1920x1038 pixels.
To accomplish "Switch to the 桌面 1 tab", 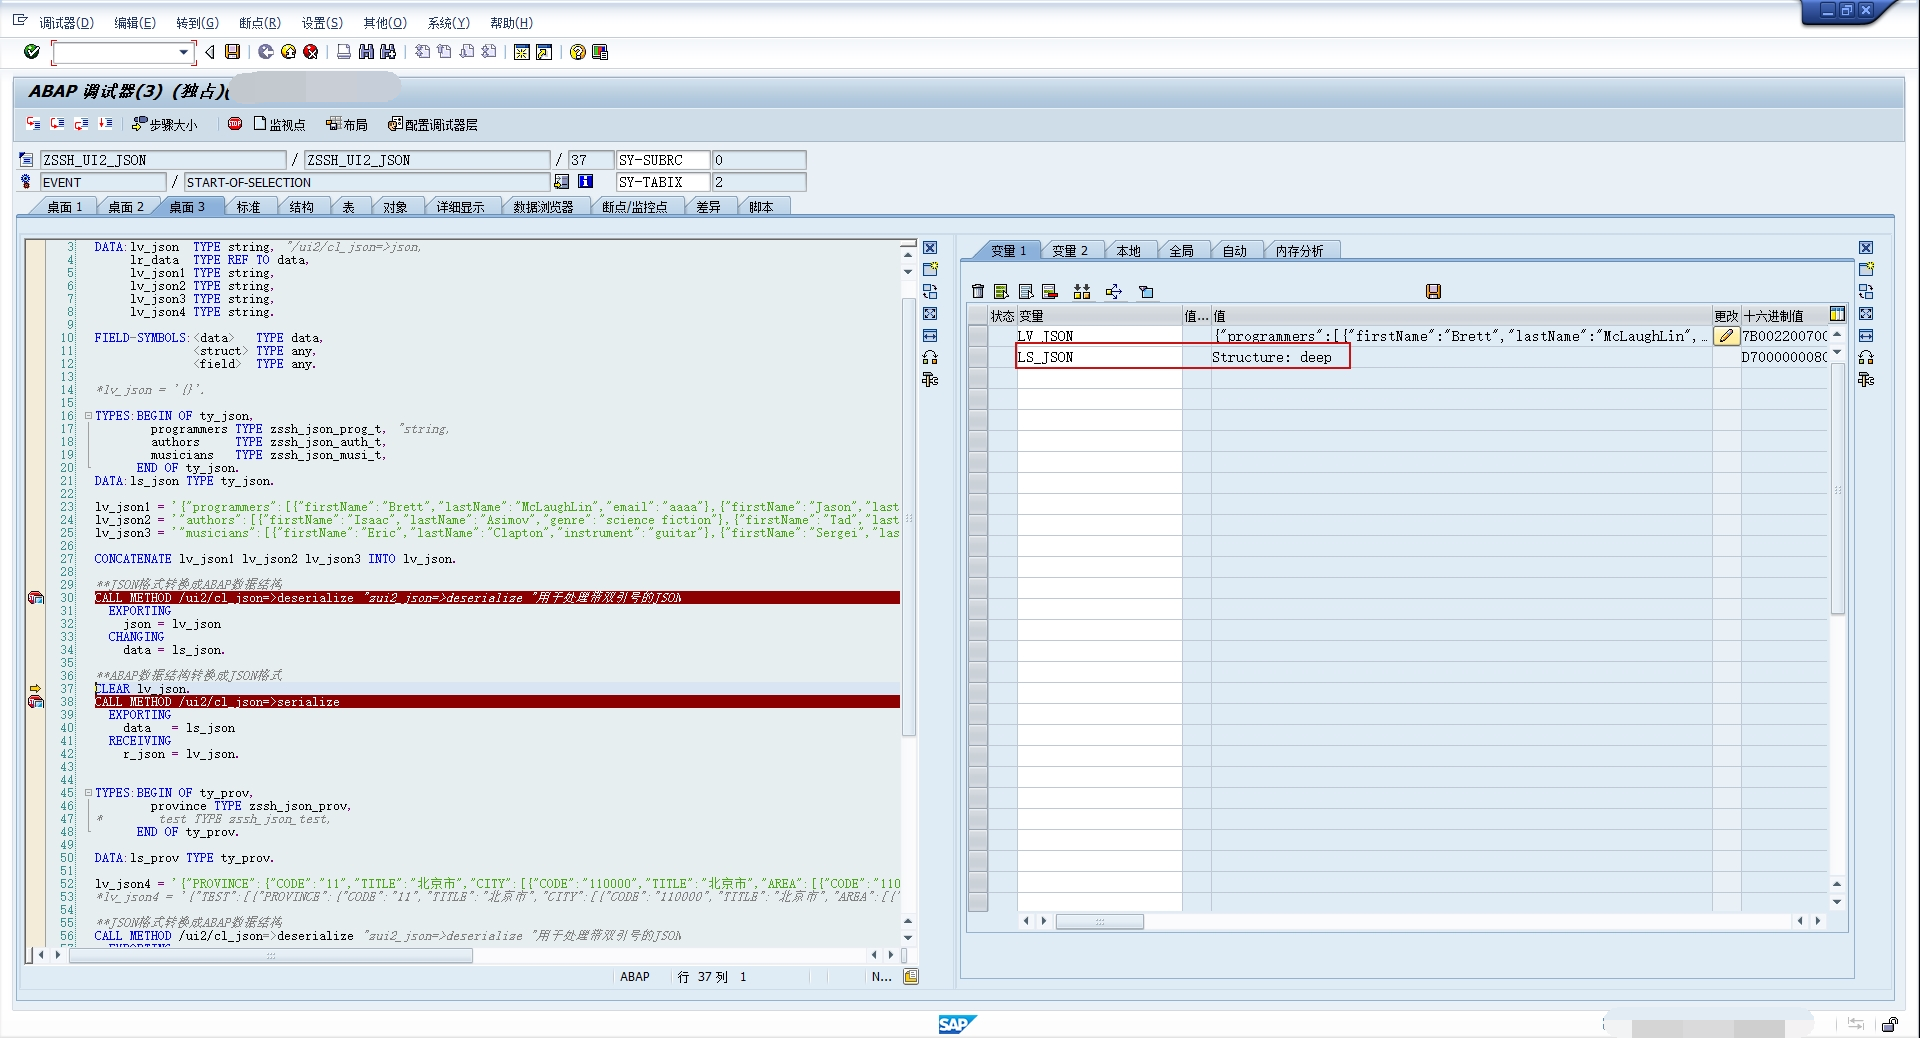I will pyautogui.click(x=65, y=207).
